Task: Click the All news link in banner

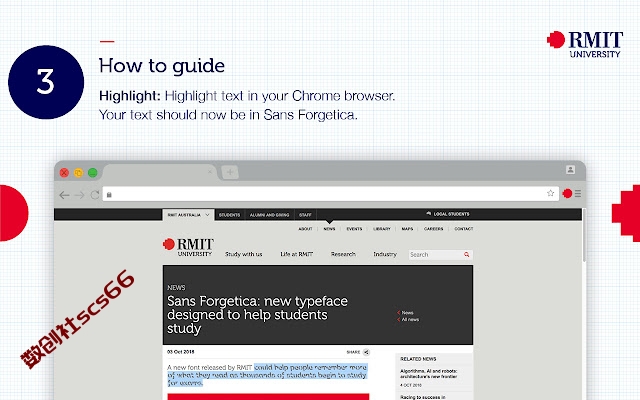Action: [408, 320]
